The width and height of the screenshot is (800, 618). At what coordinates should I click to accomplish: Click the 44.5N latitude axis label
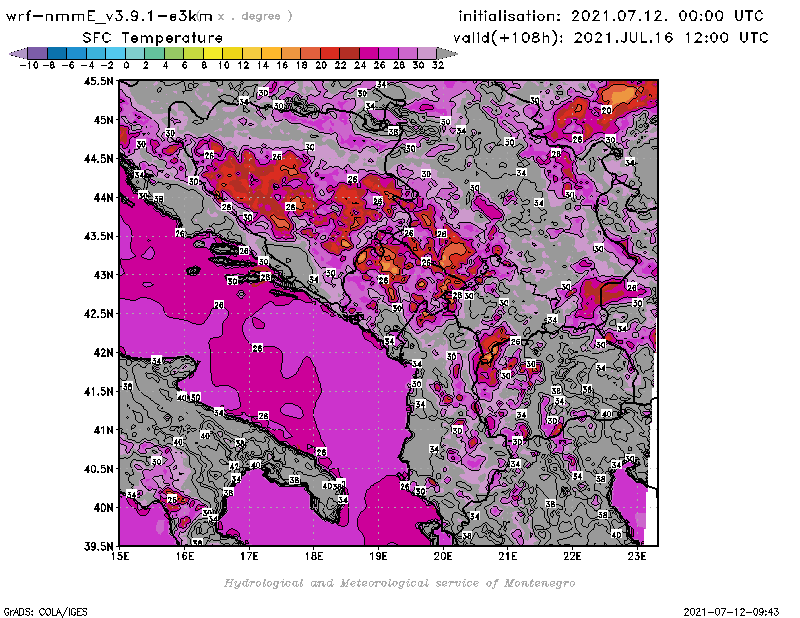[x=98, y=159]
